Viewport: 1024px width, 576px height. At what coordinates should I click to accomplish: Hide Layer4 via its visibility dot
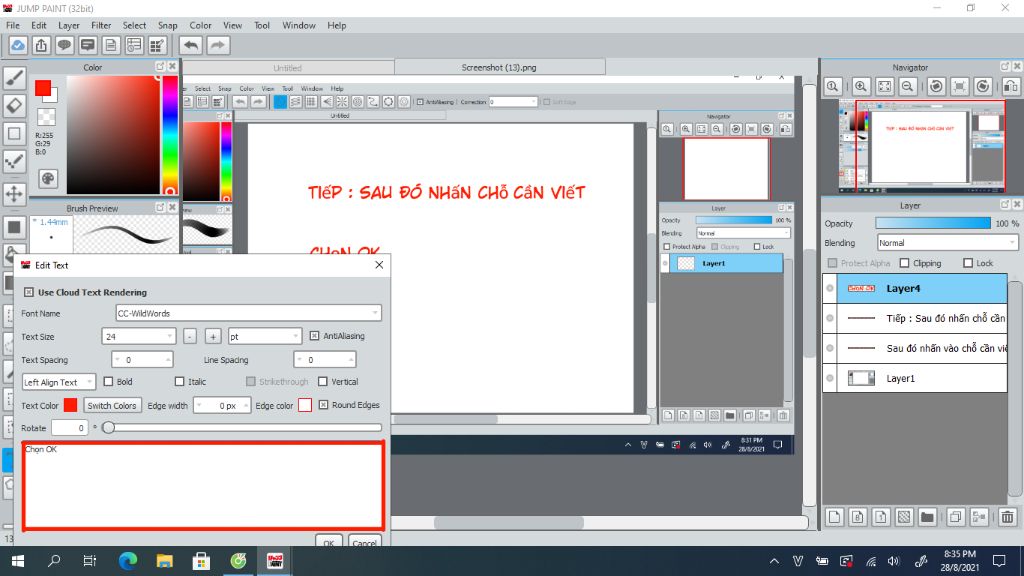(830, 288)
